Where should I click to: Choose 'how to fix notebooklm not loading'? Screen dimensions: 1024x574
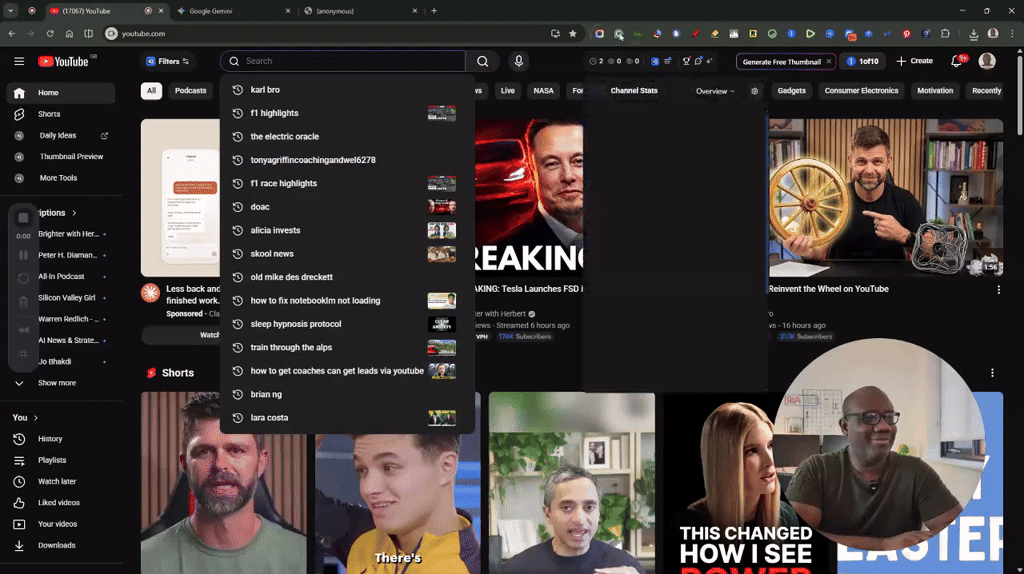(347, 300)
